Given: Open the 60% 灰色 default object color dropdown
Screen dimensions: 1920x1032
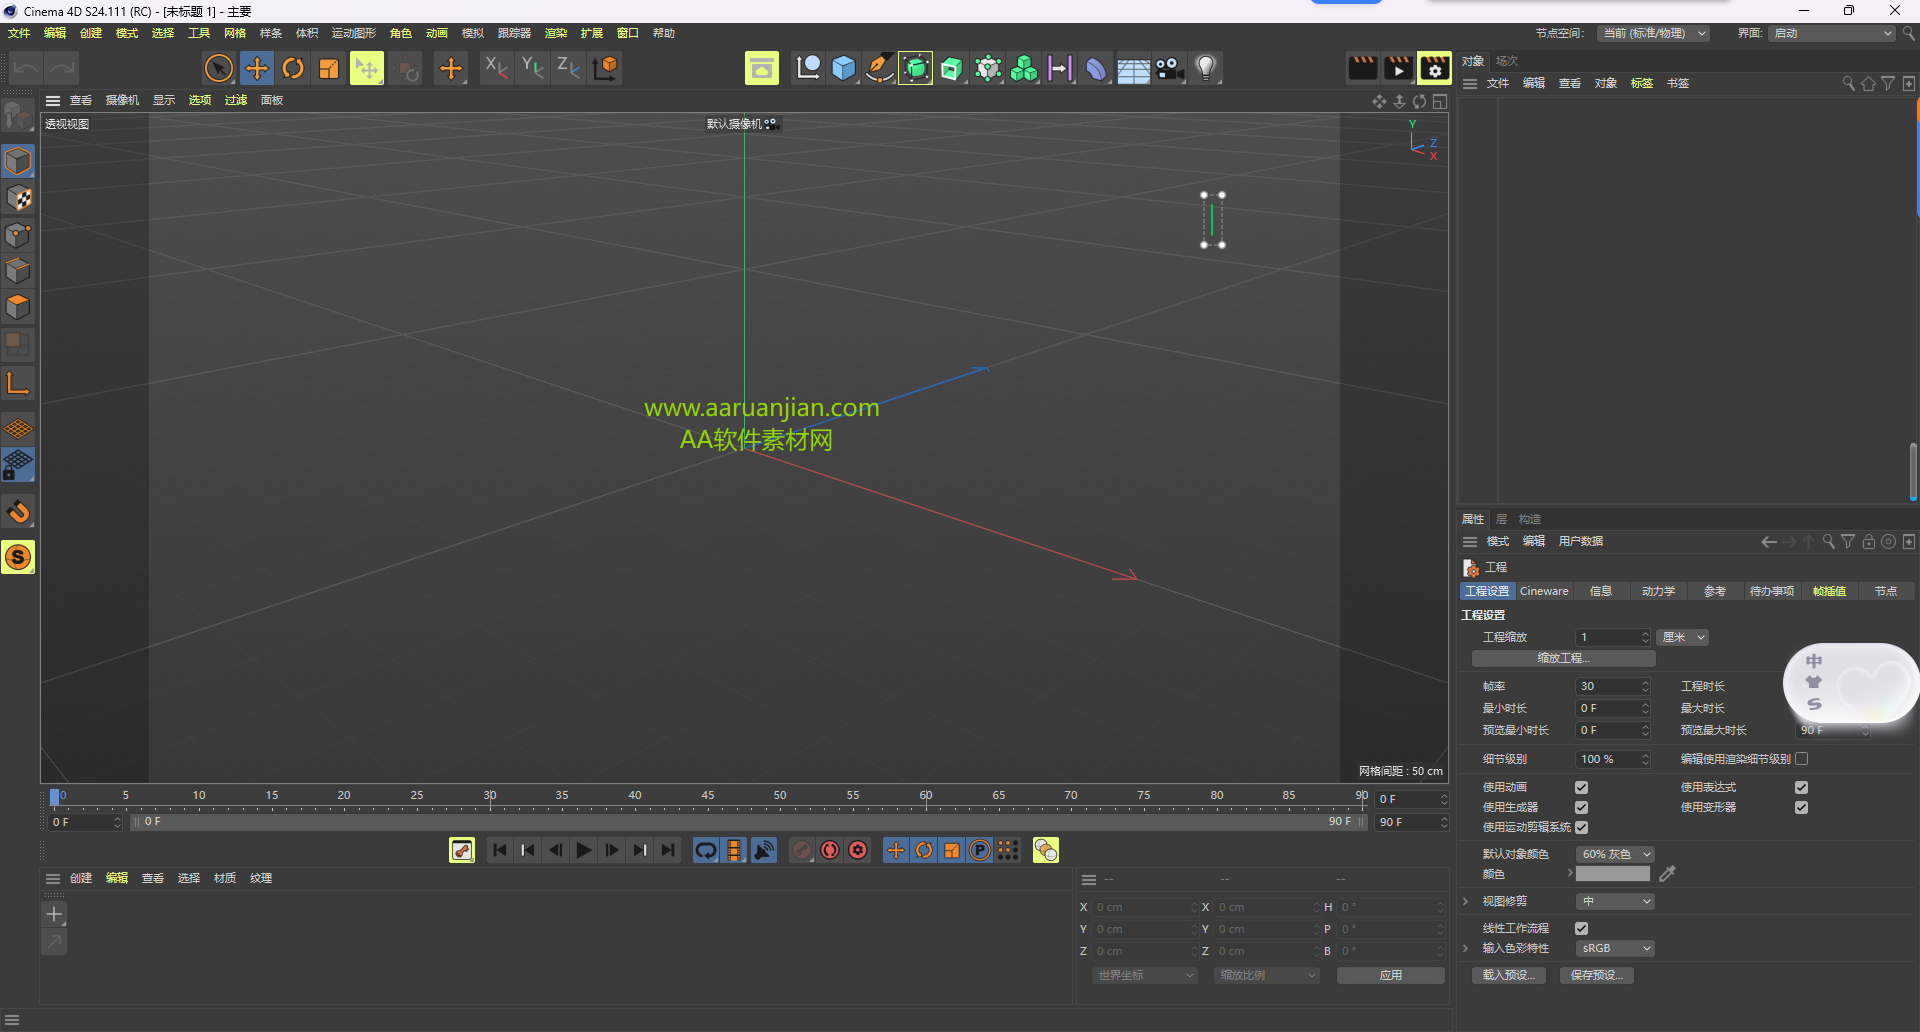Looking at the screenshot, I should point(1614,854).
